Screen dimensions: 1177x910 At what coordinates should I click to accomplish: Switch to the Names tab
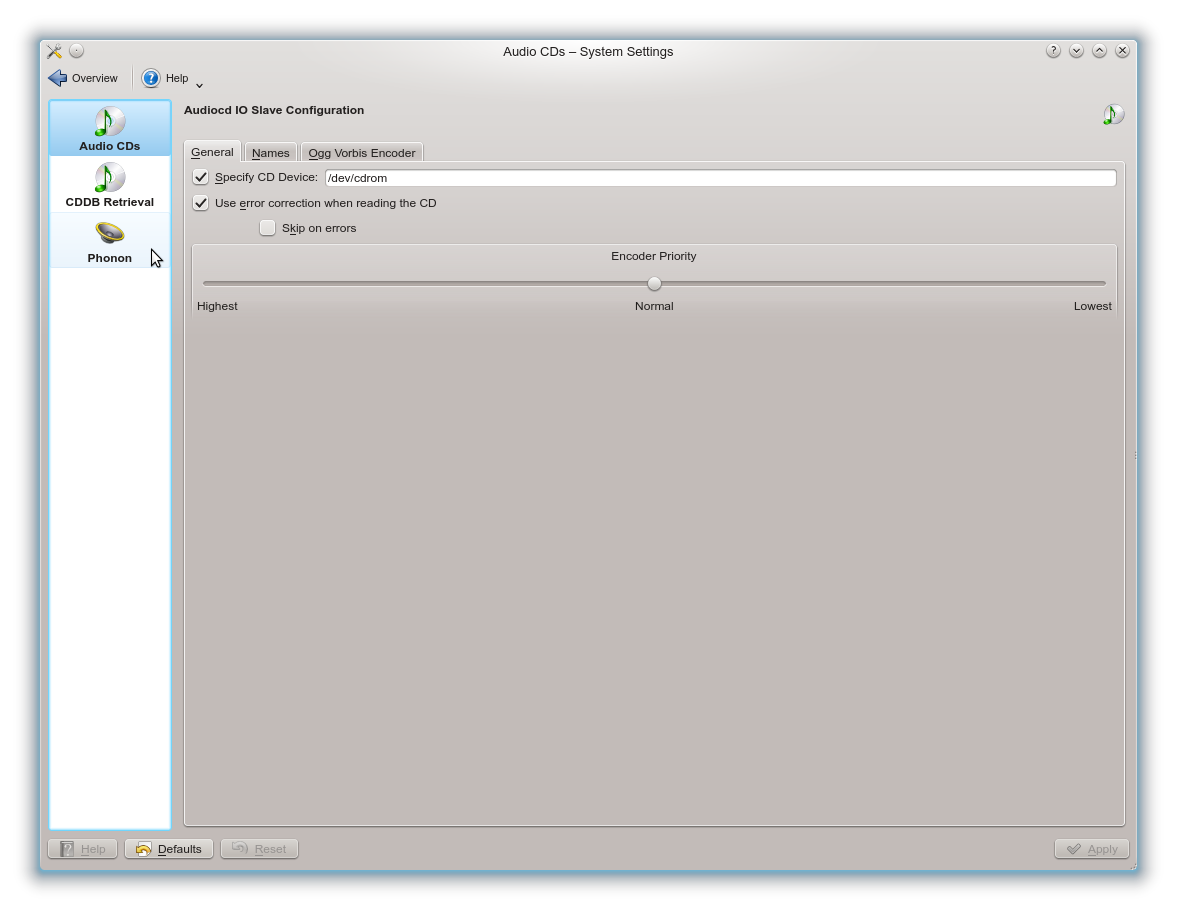click(270, 152)
